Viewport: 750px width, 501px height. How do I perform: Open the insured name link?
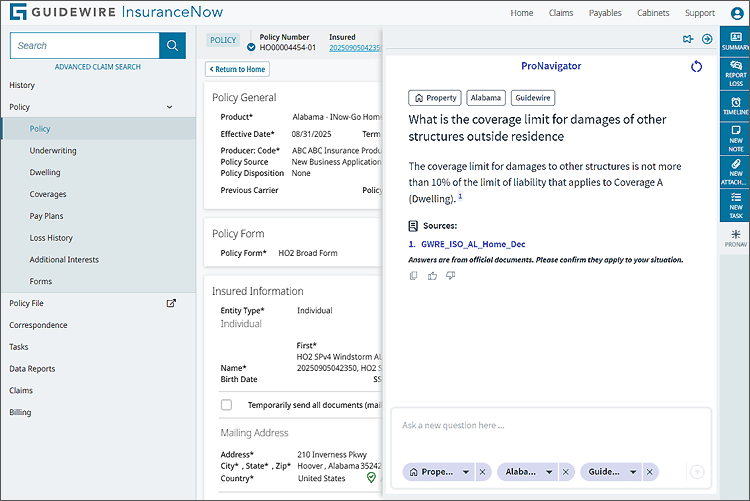click(355, 47)
